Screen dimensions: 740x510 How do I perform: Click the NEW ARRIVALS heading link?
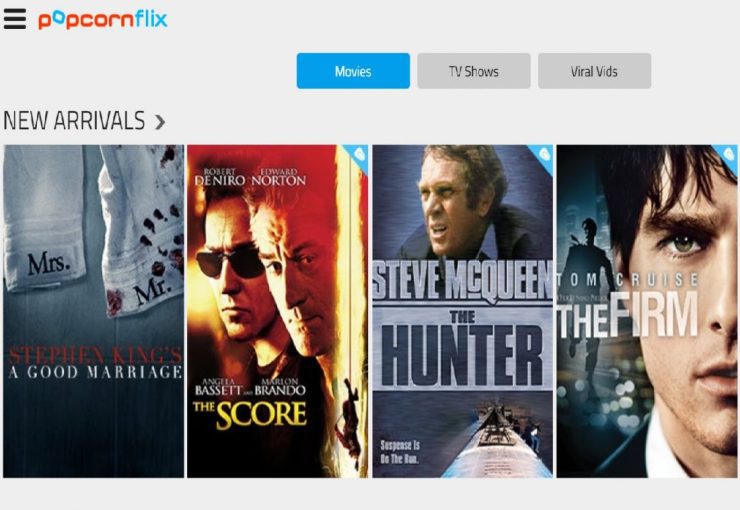pyautogui.click(x=74, y=120)
